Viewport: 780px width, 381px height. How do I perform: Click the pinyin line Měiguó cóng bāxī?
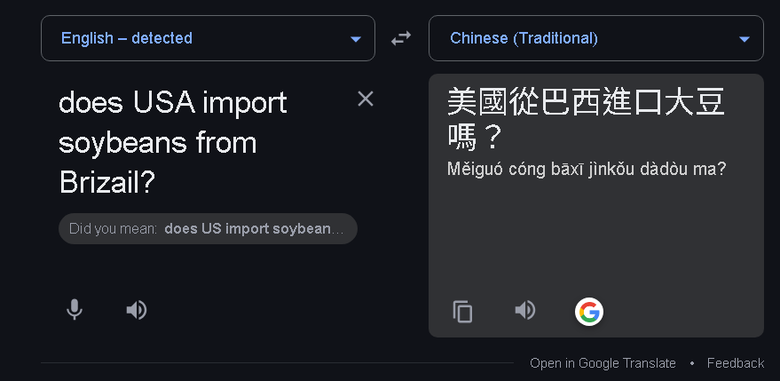[x=586, y=170]
